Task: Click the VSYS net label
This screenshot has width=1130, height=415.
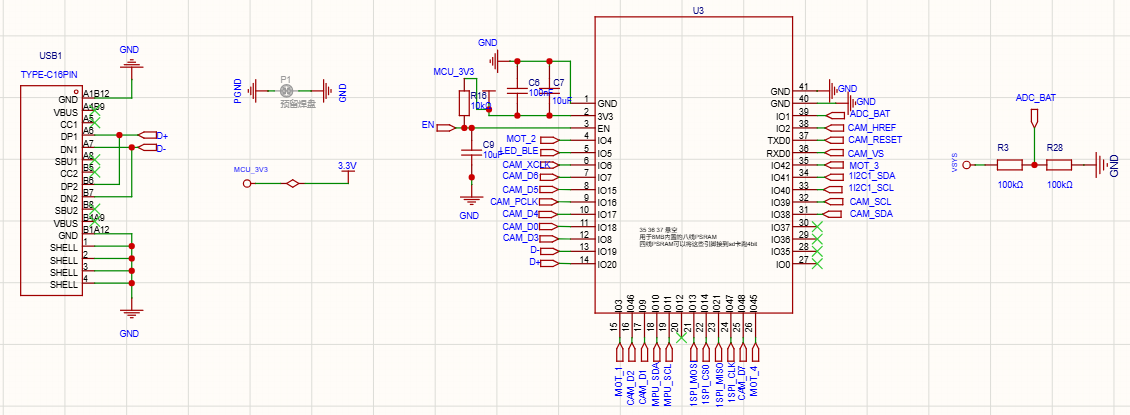Action: [x=955, y=164]
